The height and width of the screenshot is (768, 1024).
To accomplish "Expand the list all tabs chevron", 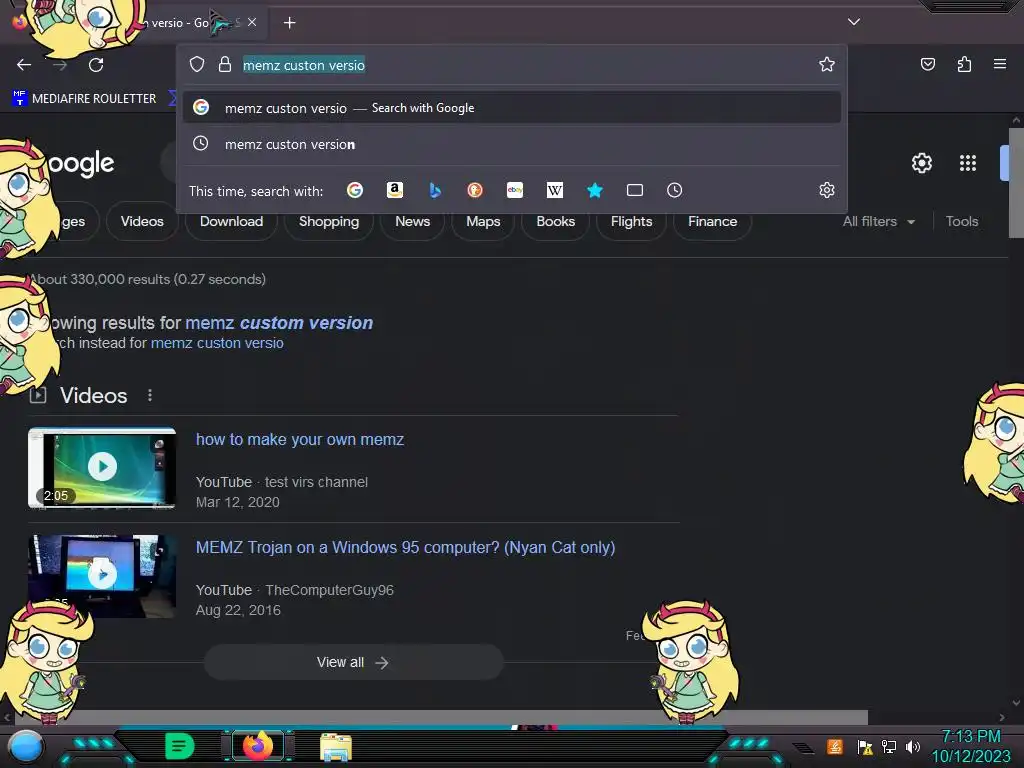I will [x=854, y=22].
